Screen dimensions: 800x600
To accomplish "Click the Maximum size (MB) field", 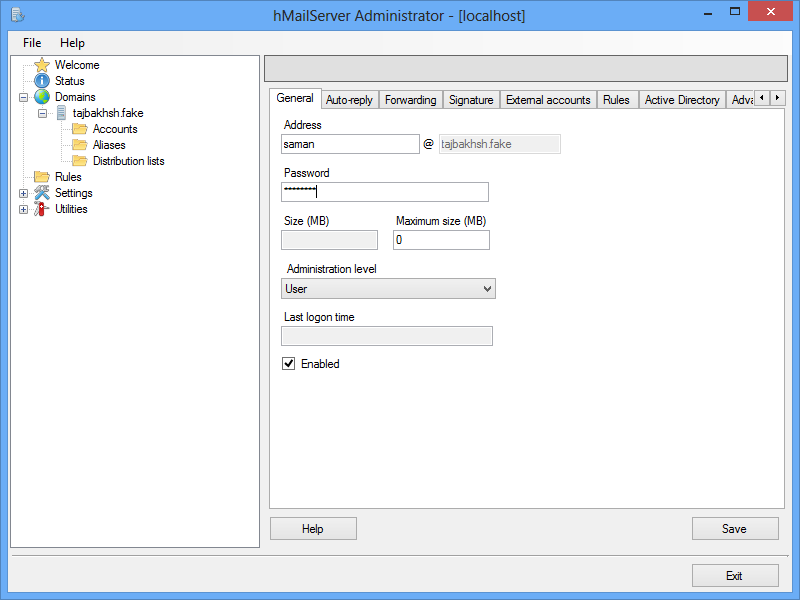I will tap(441, 240).
